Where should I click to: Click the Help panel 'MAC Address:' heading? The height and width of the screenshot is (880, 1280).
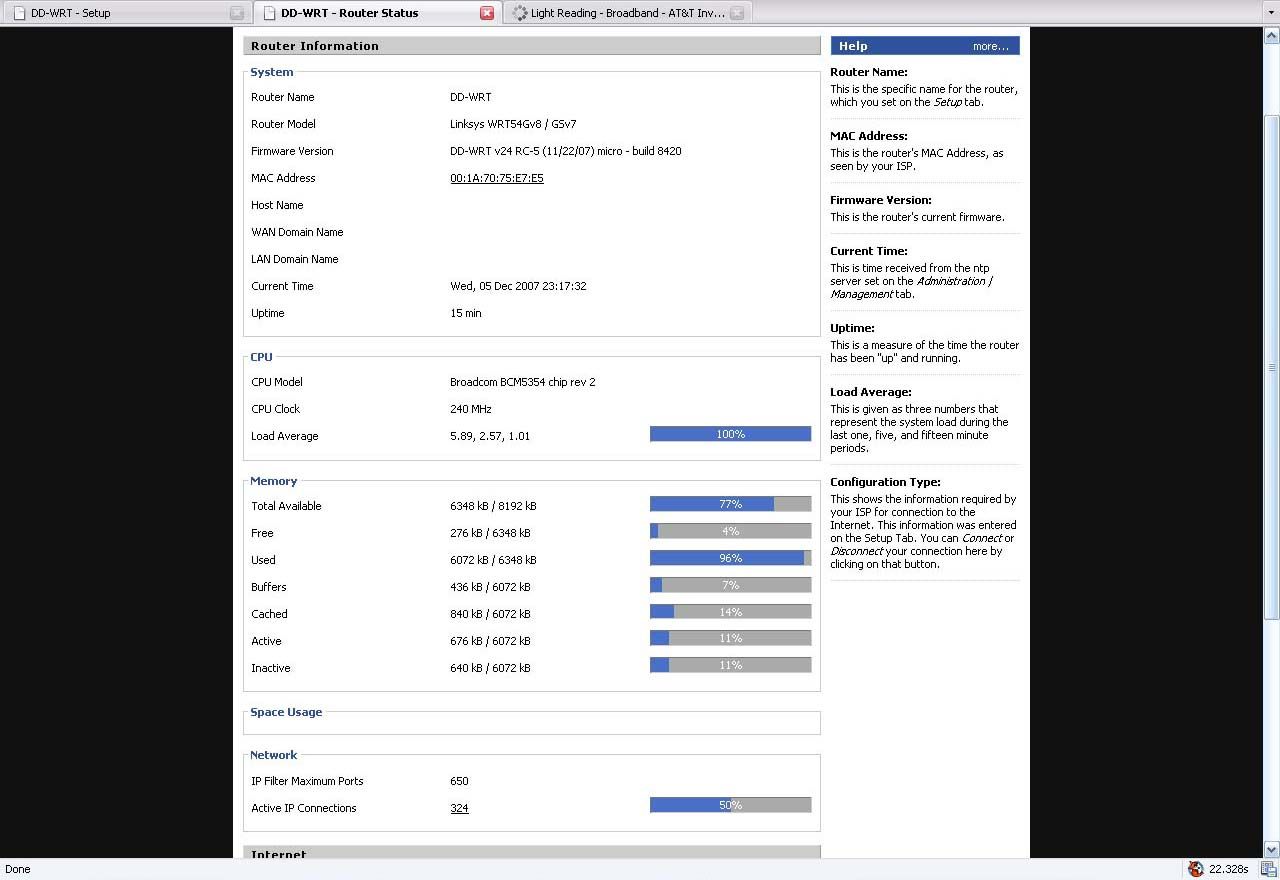pyautogui.click(x=869, y=136)
